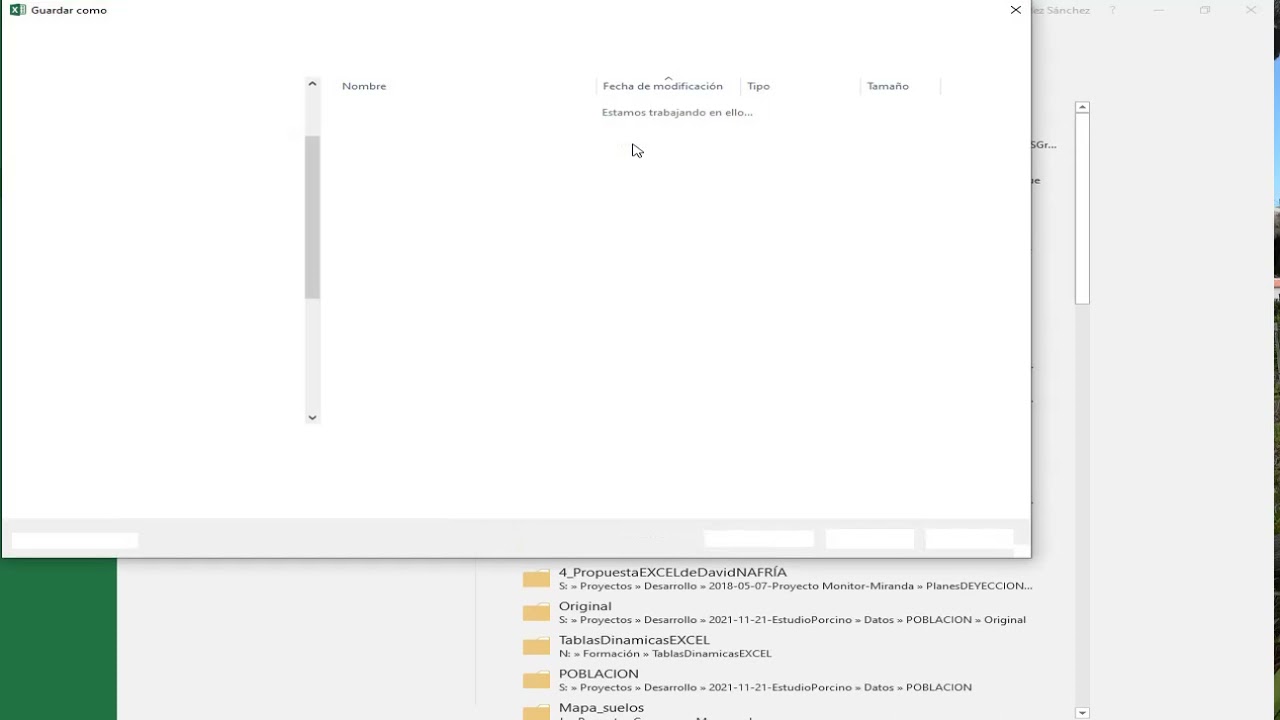The width and height of the screenshot is (1280, 720).
Task: Sort list by Tamaño column header
Action: coord(888,86)
